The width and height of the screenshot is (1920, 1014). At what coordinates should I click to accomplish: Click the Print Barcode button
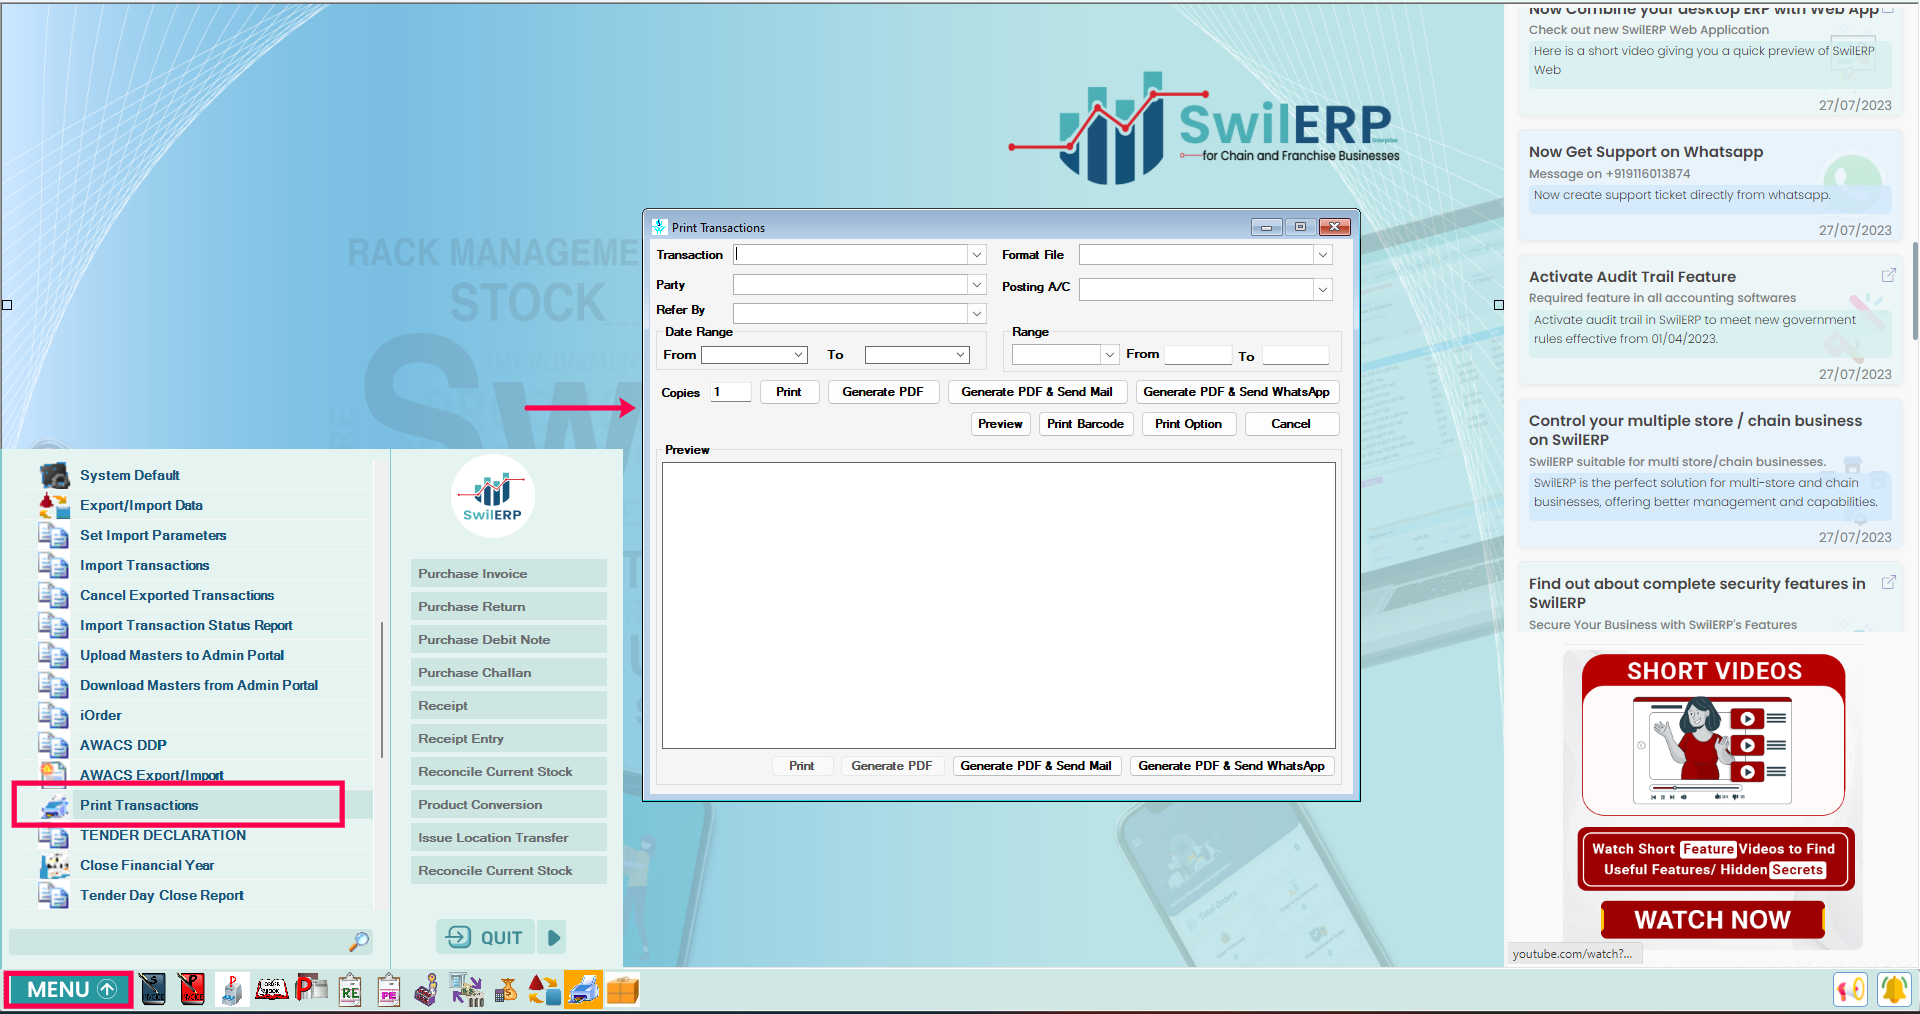point(1086,424)
